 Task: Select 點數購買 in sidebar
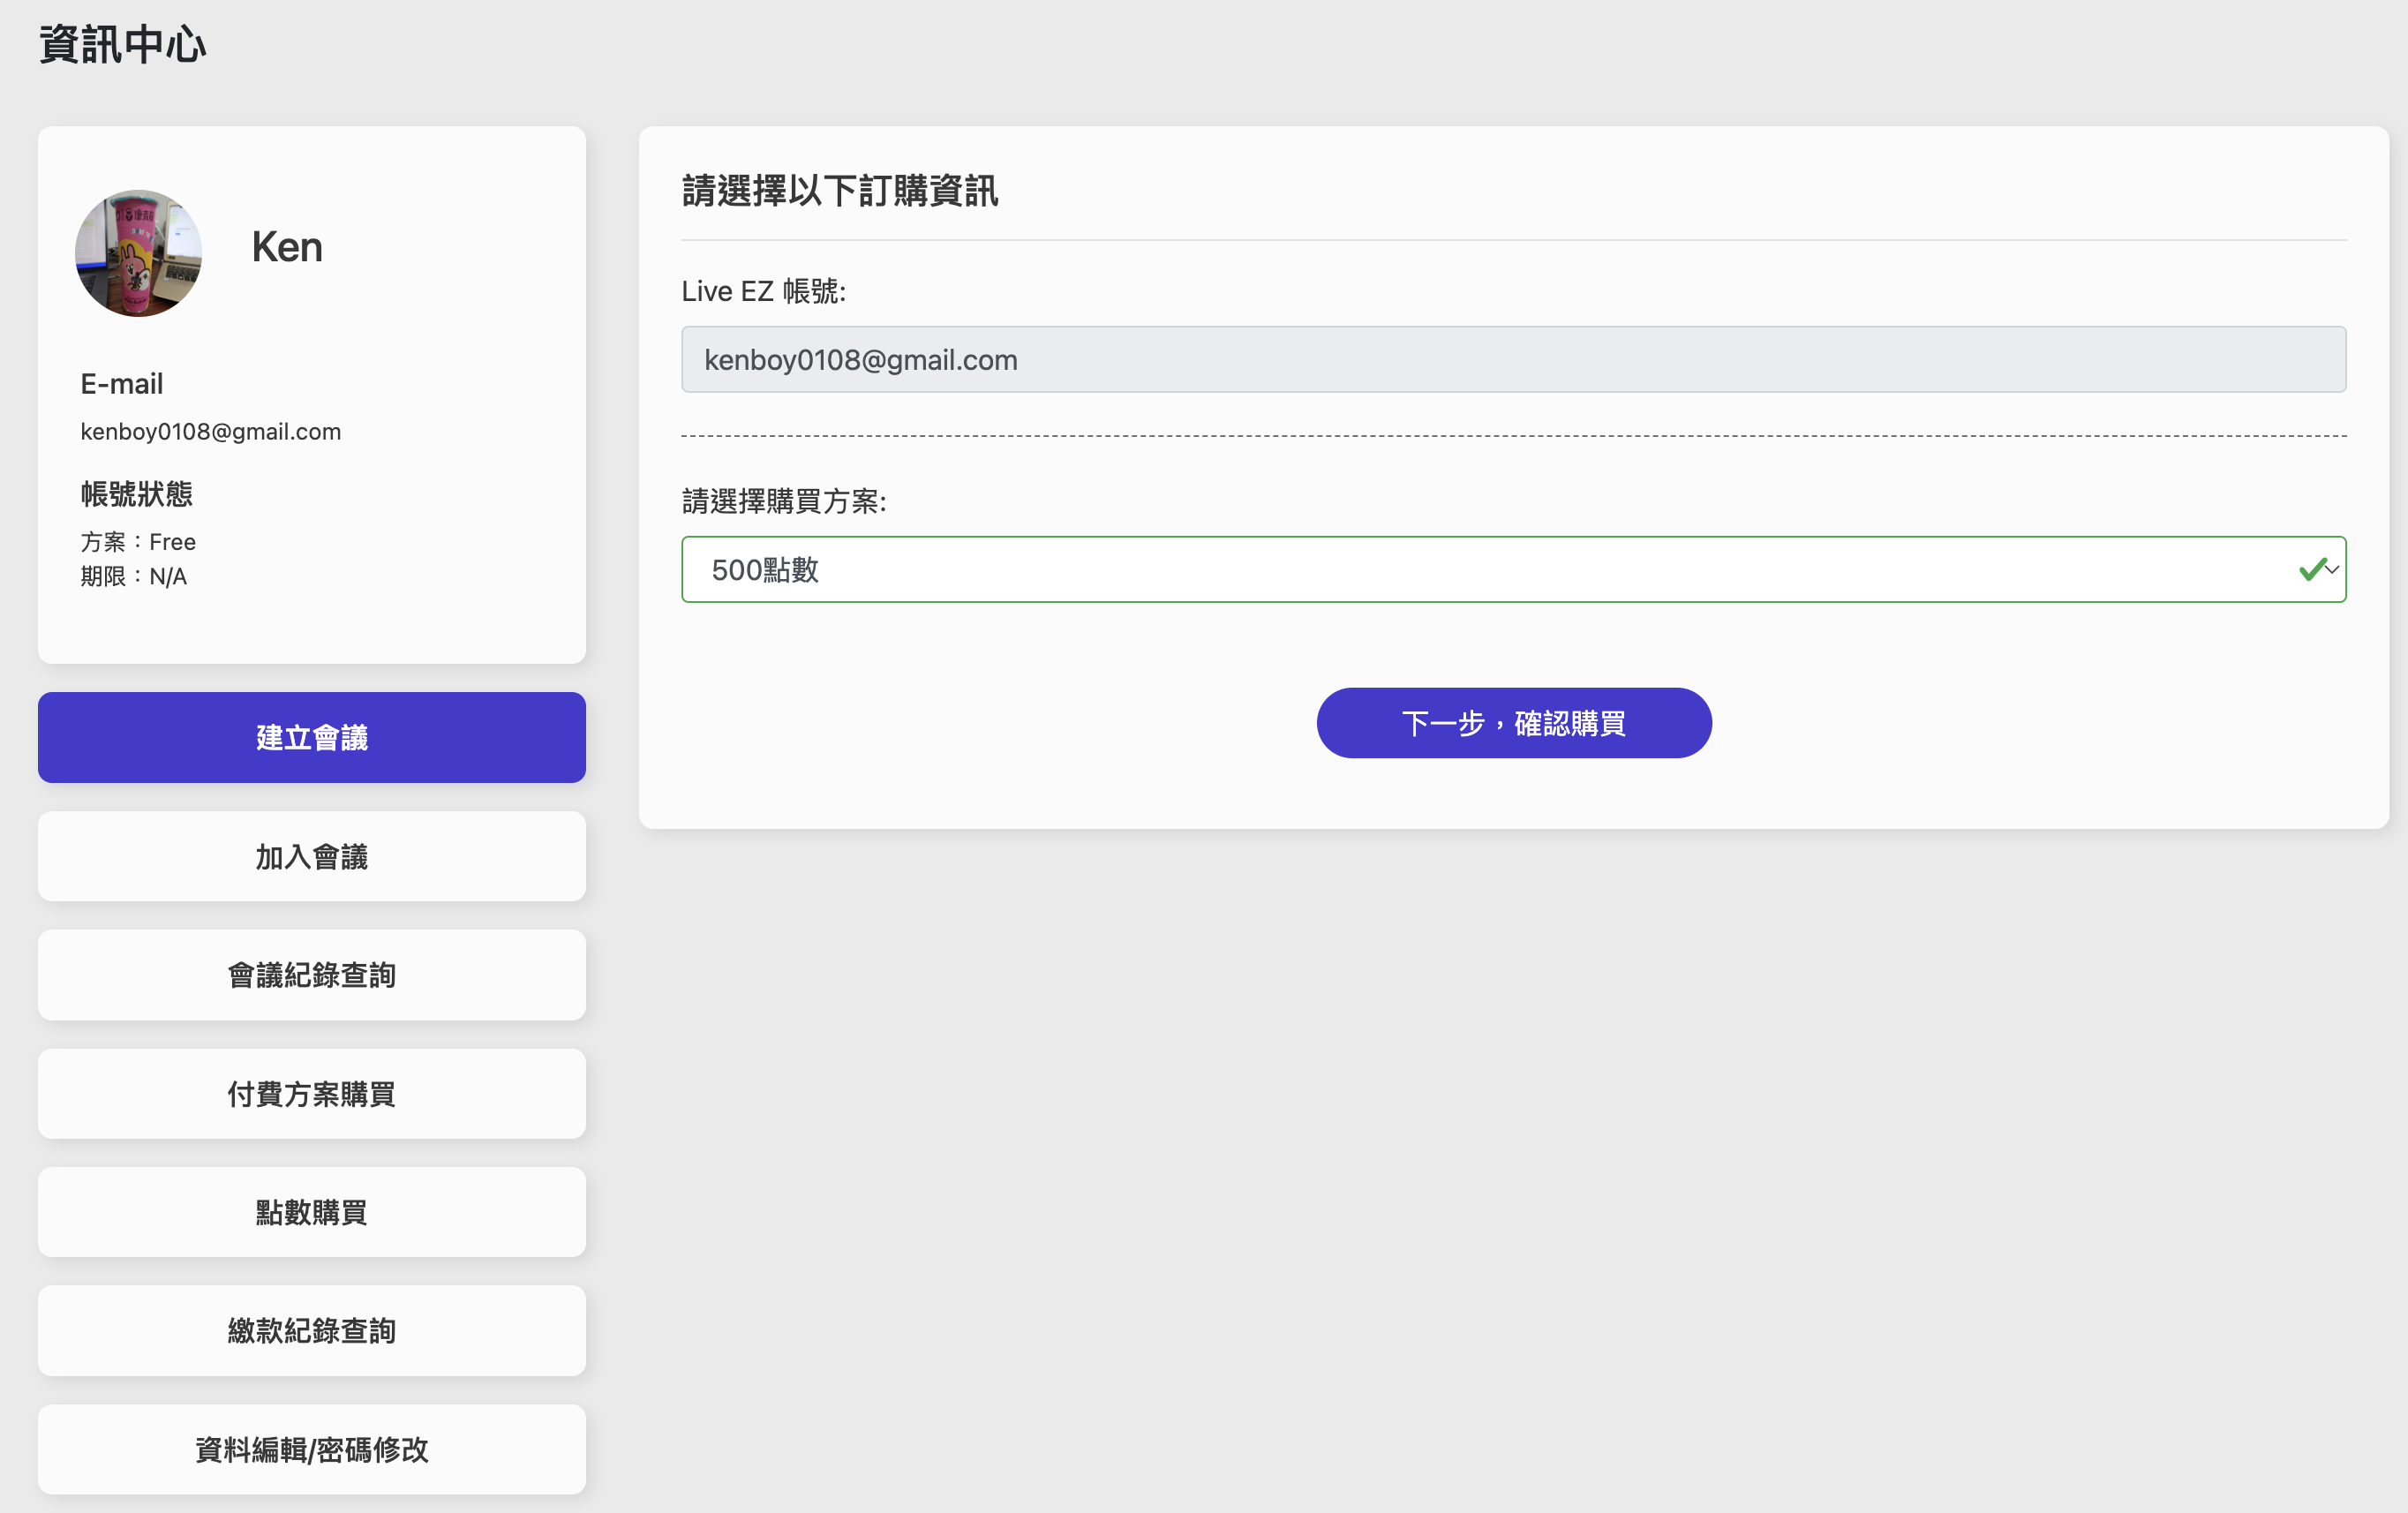(x=311, y=1212)
